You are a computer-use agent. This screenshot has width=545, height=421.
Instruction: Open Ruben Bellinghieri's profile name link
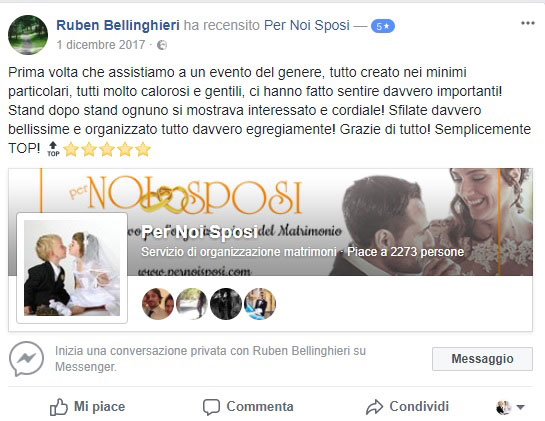[118, 25]
